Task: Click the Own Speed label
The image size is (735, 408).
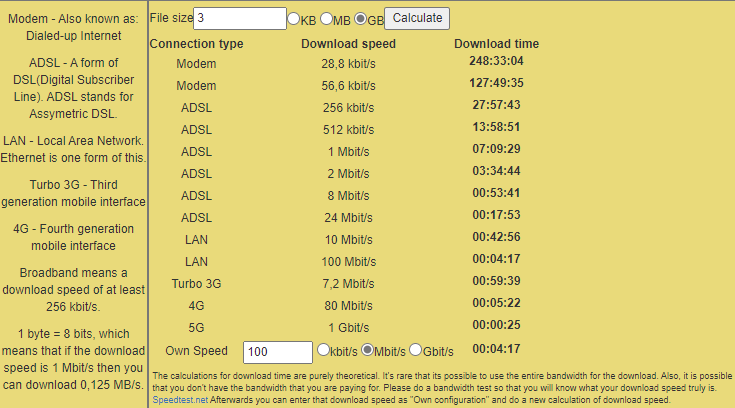Action: (196, 351)
